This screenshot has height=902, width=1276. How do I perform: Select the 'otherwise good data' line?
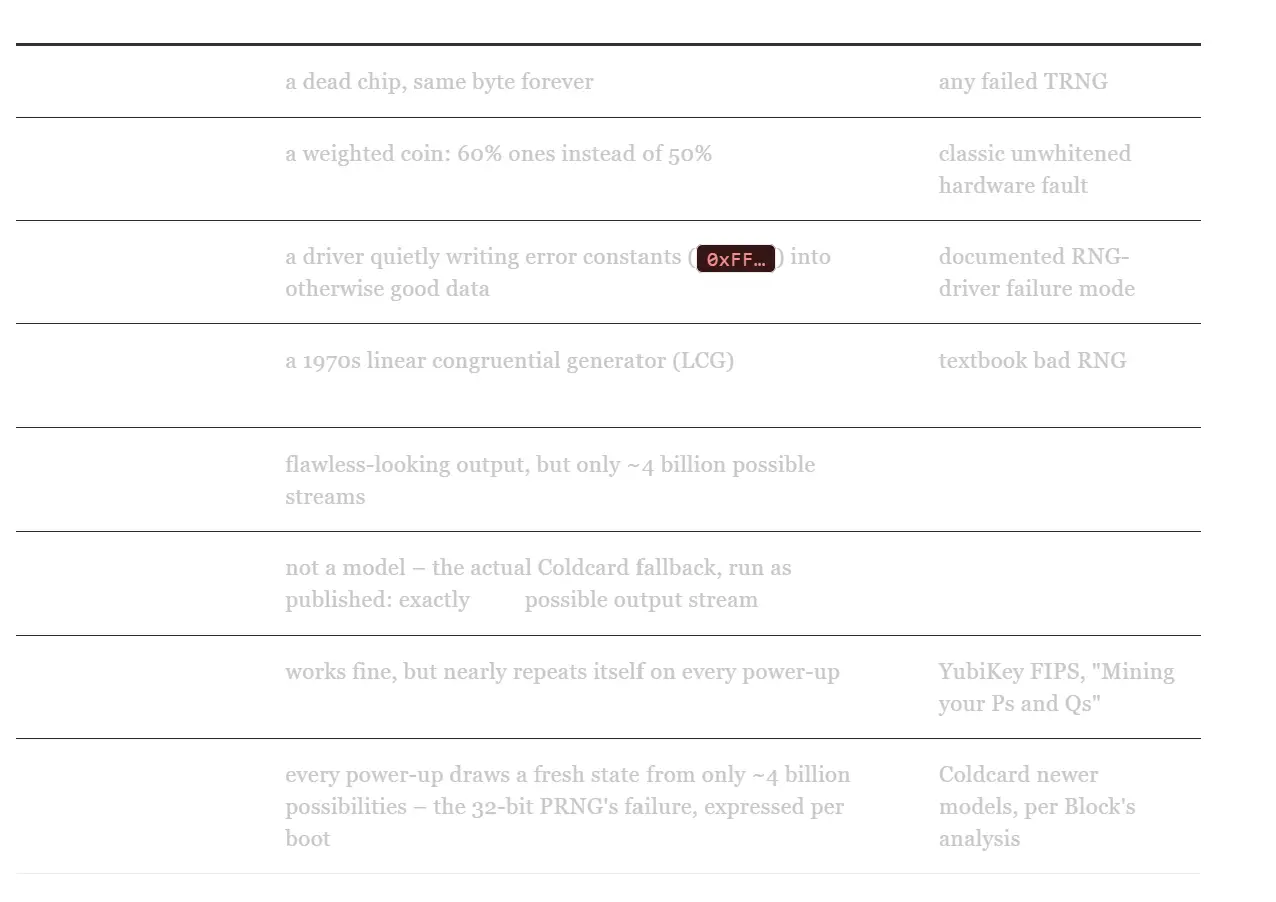pyautogui.click(x=387, y=289)
